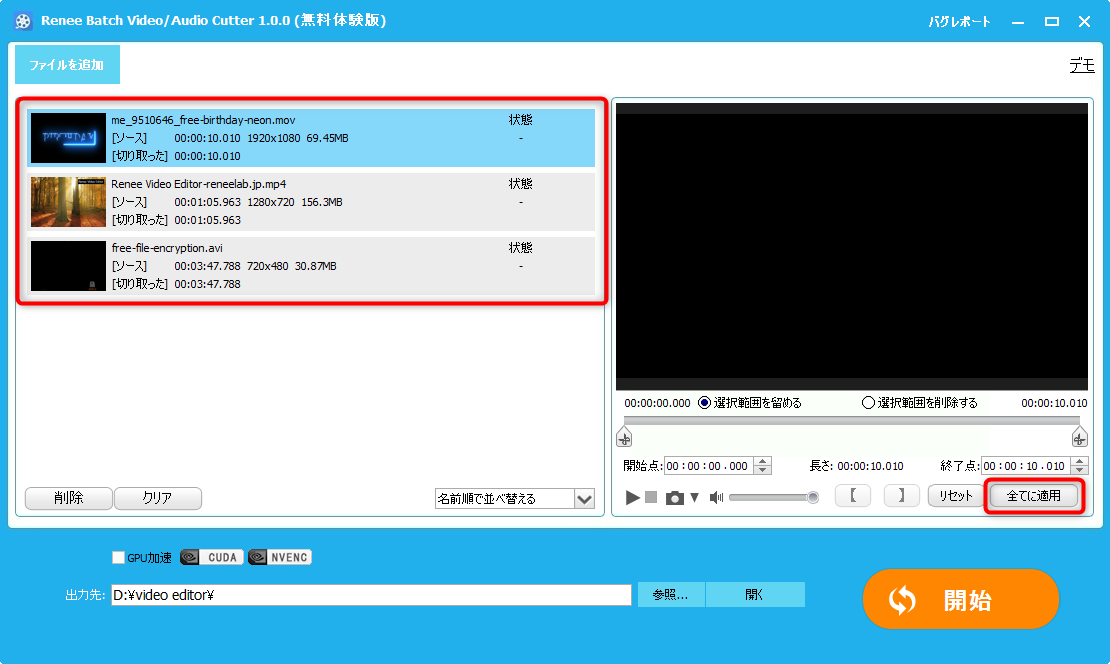Click the 開く open folder button

[755, 595]
